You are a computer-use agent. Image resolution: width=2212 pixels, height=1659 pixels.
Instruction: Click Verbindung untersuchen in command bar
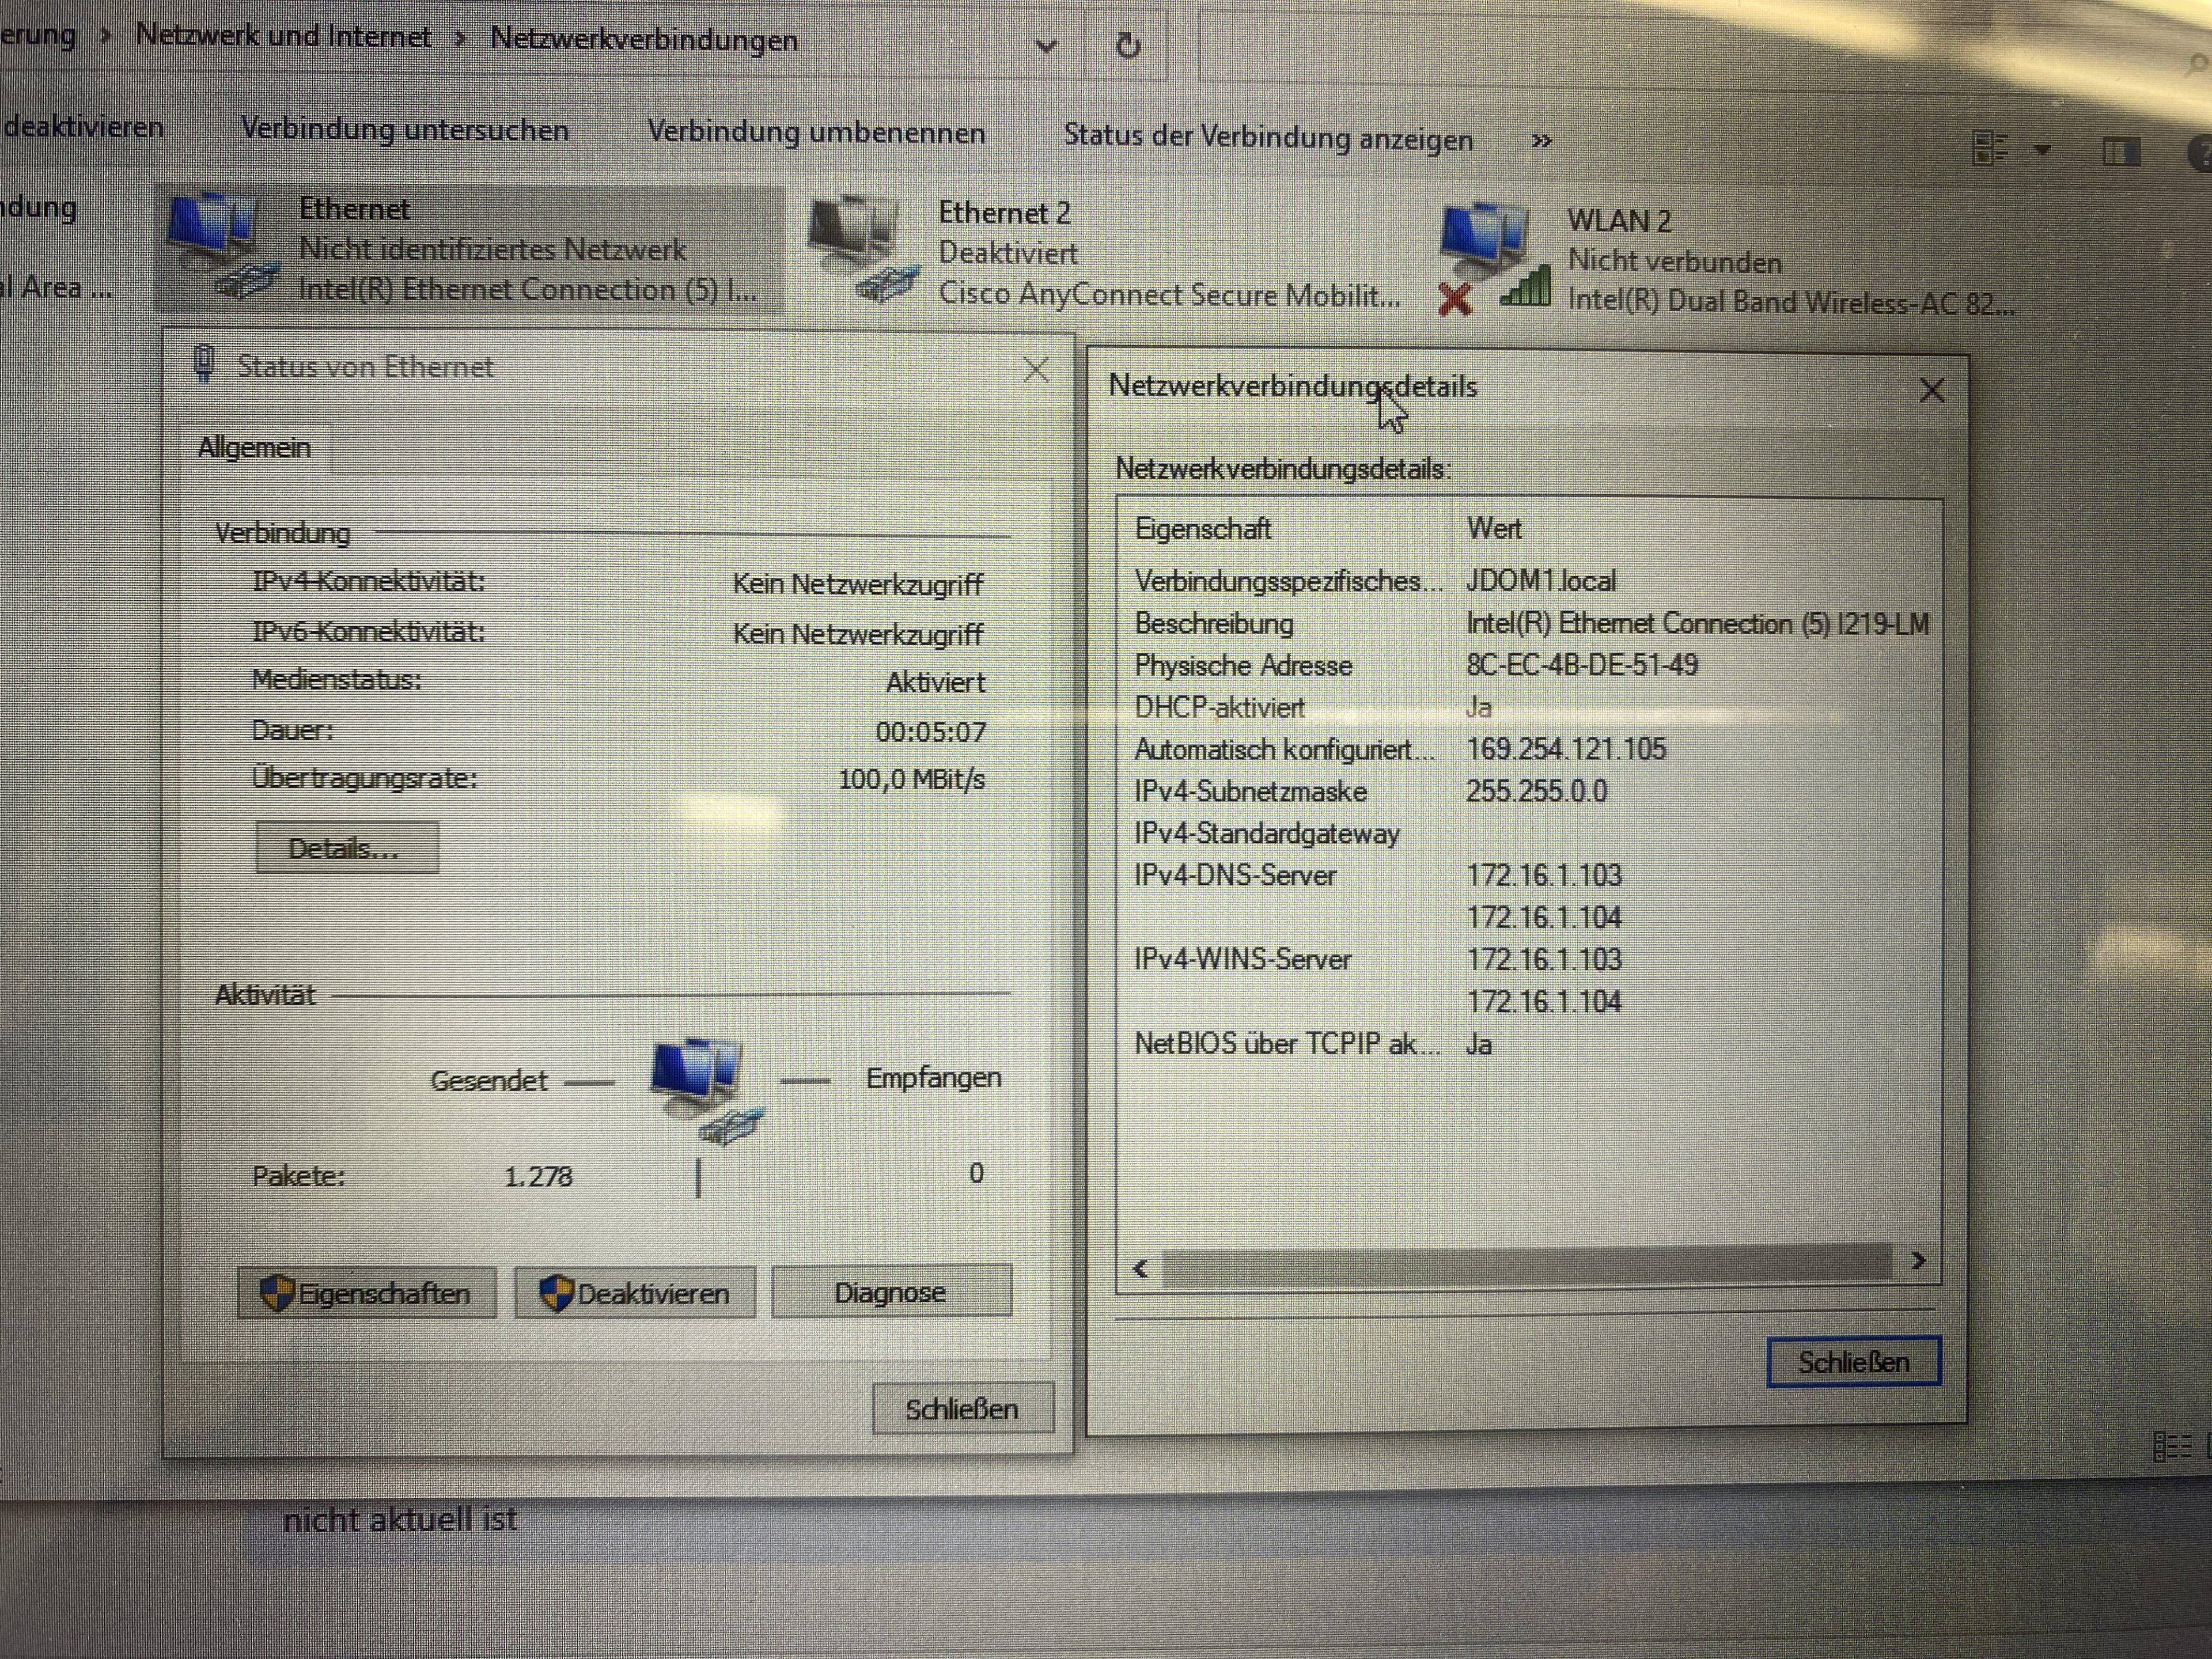point(404,130)
